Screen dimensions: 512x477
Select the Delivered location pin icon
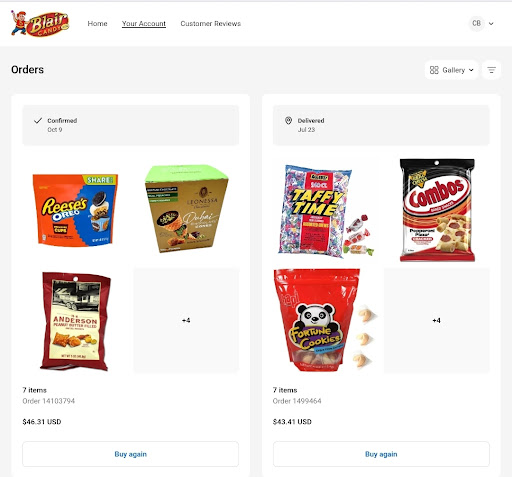(x=289, y=121)
